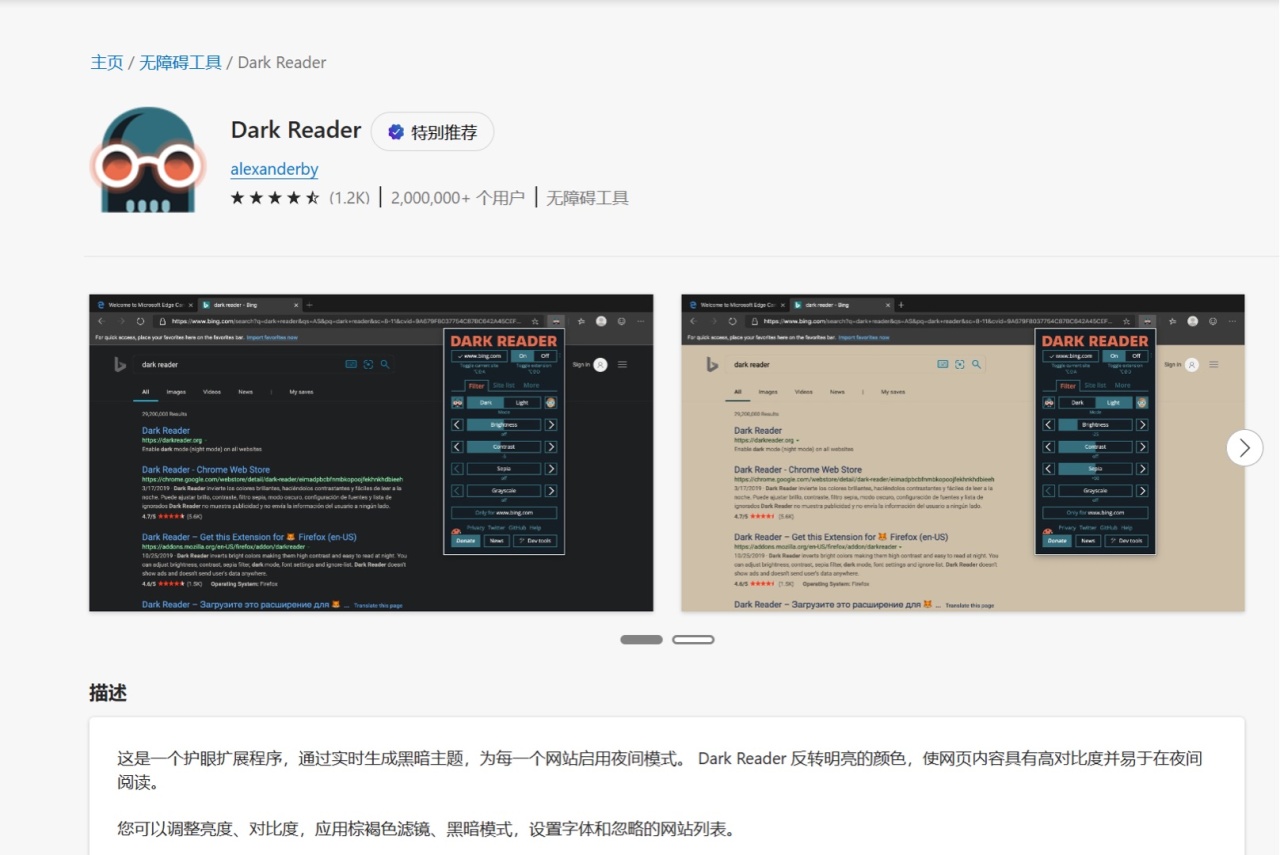The image size is (1280, 855).
Task: Click the 2,000,000+ 个用户 text
Action: click(x=458, y=198)
